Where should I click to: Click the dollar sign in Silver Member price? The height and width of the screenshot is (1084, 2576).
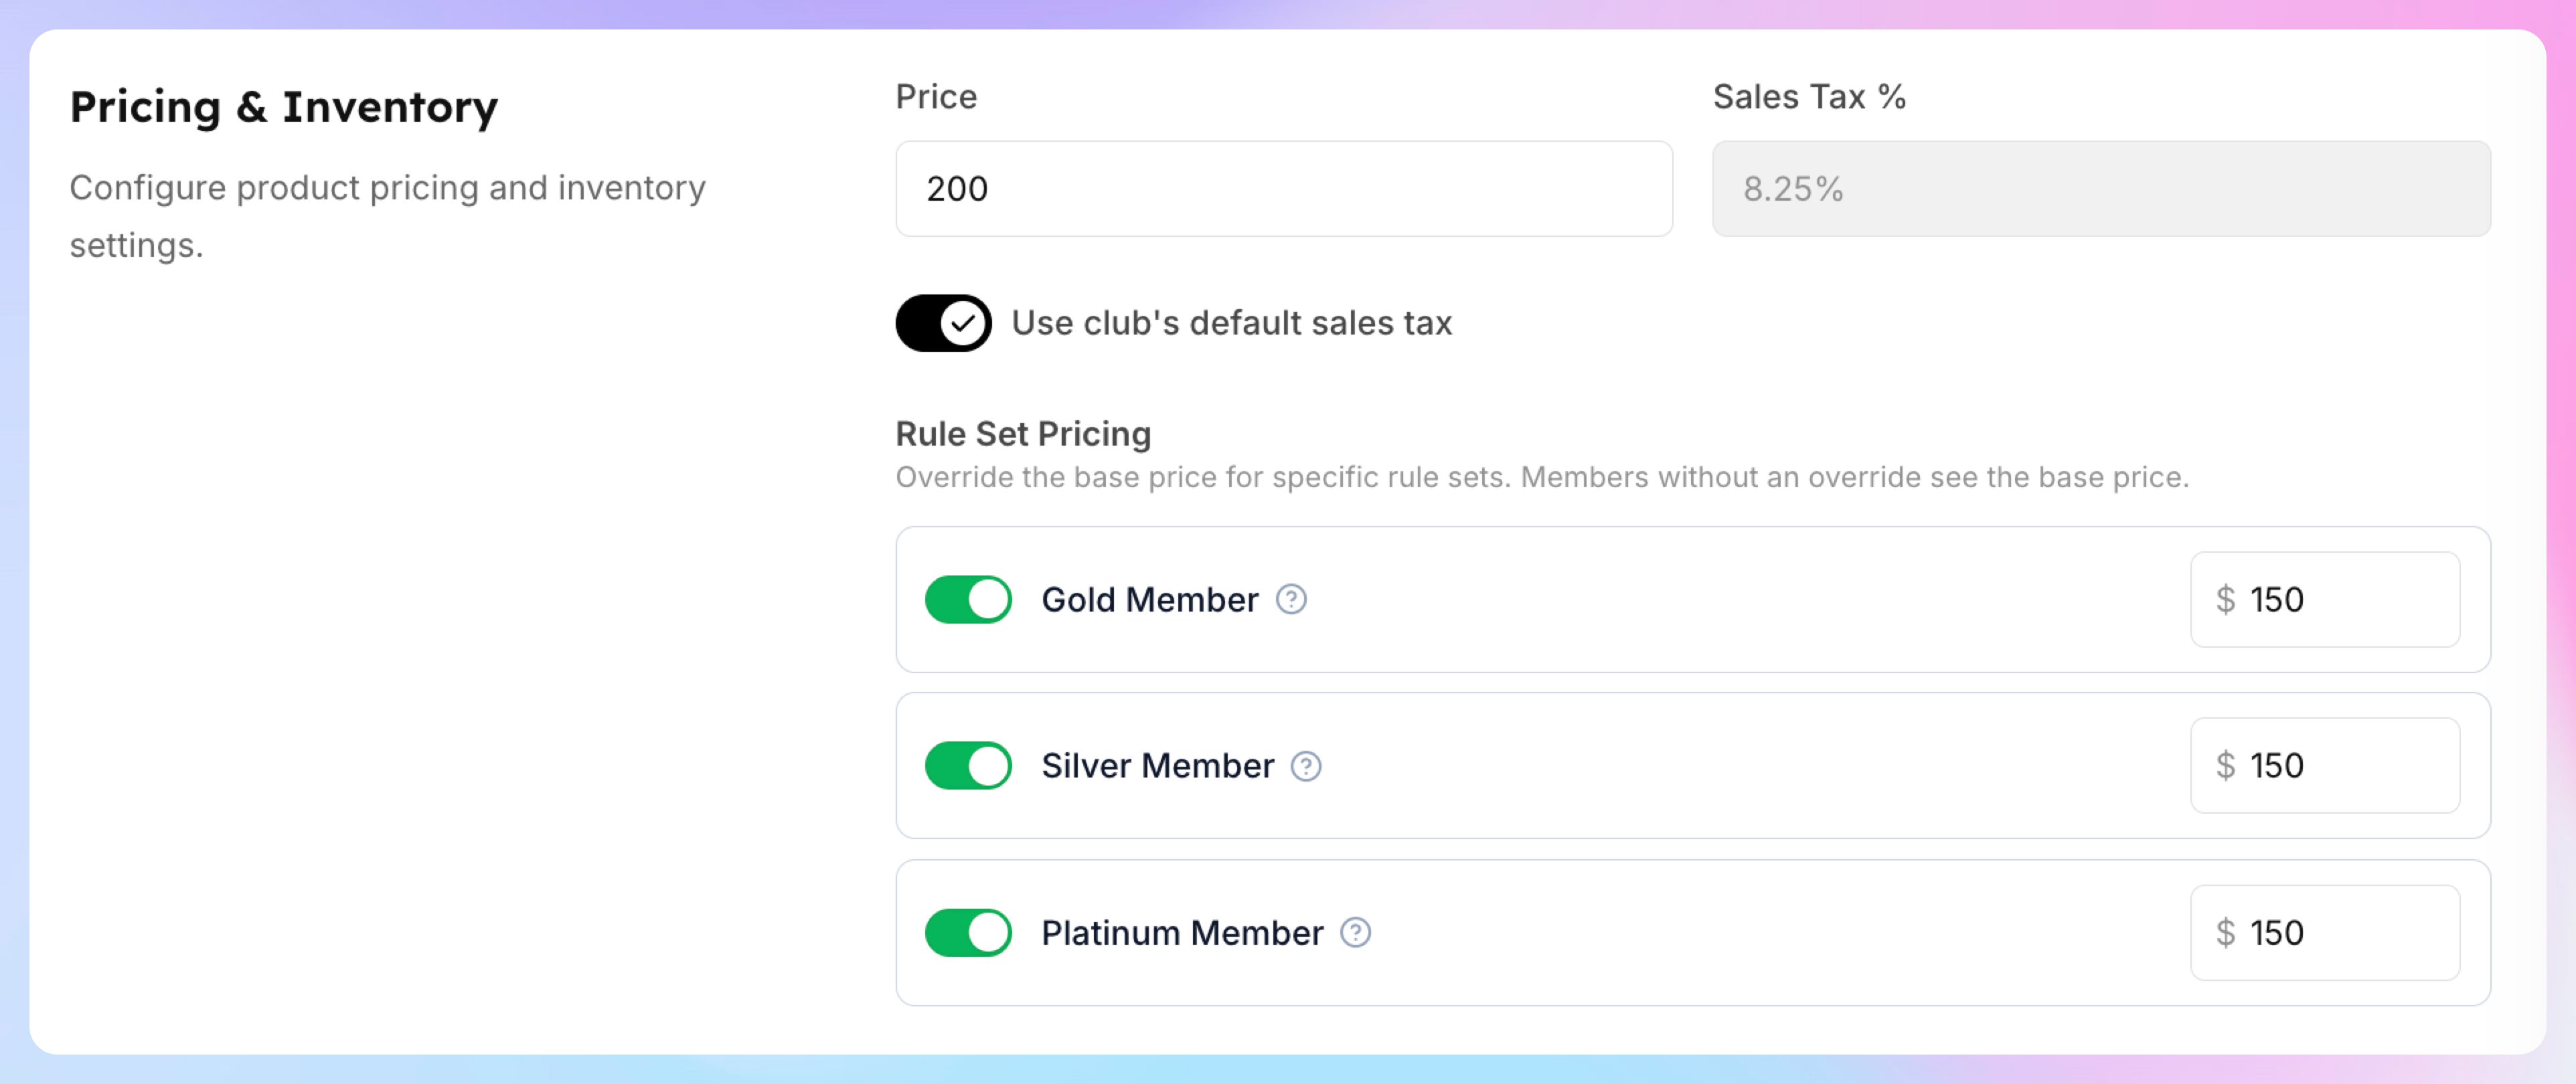click(2225, 766)
